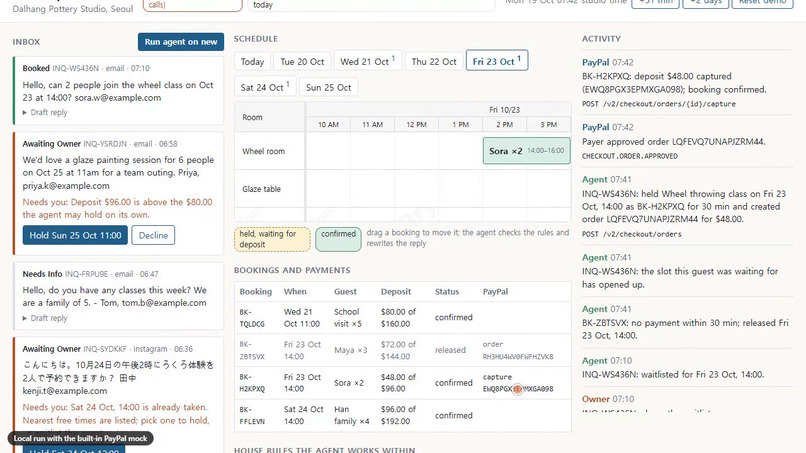806x453 pixels.
Task: Click the Agent 07:41 BK-ZBTSVX released entry
Action: point(687,322)
